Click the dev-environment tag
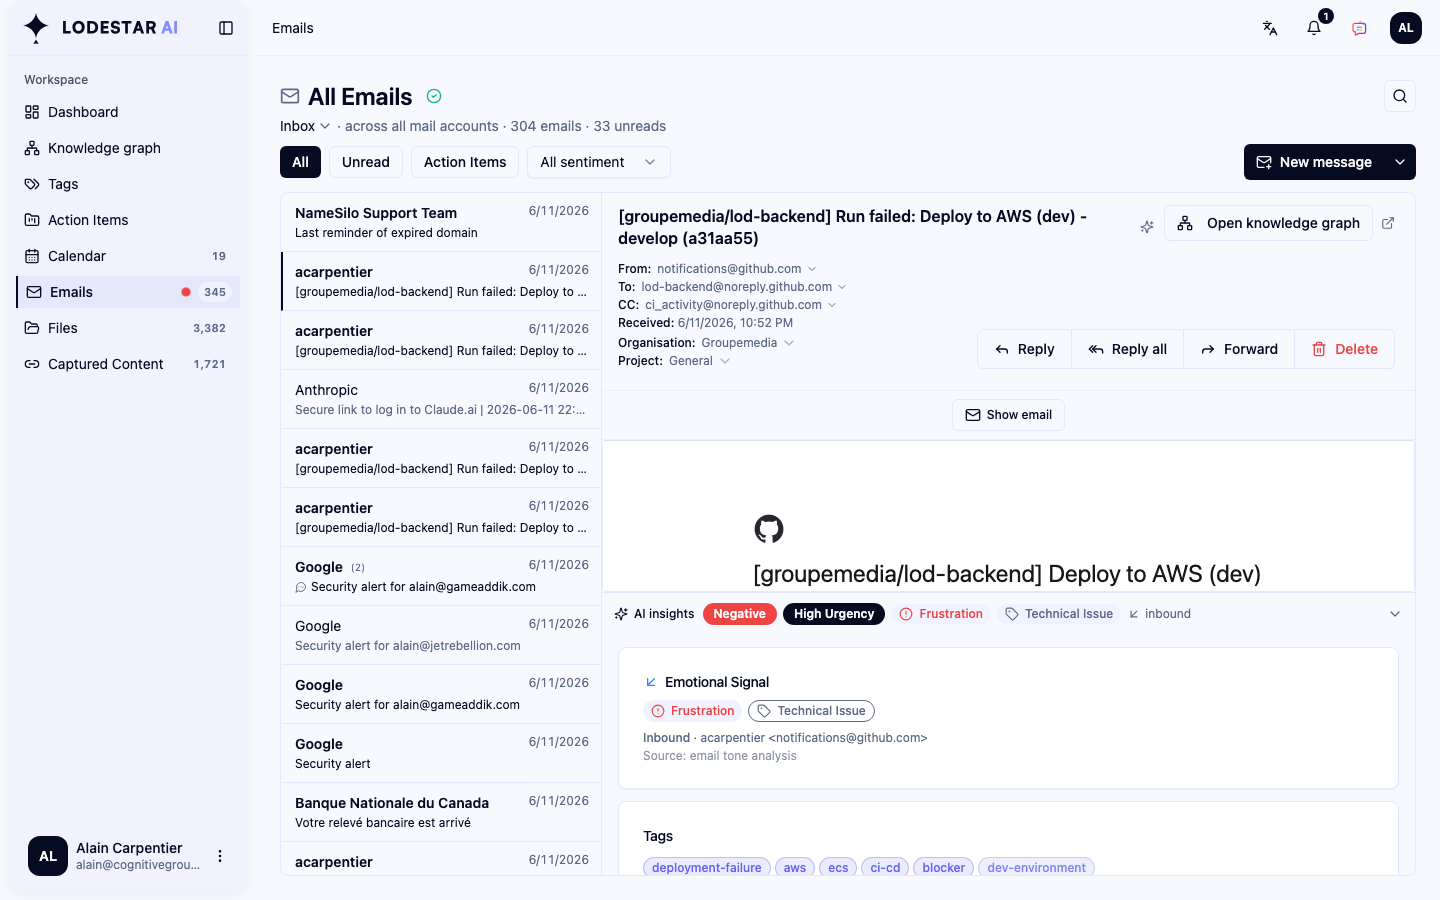This screenshot has width=1440, height=900. tap(1036, 867)
